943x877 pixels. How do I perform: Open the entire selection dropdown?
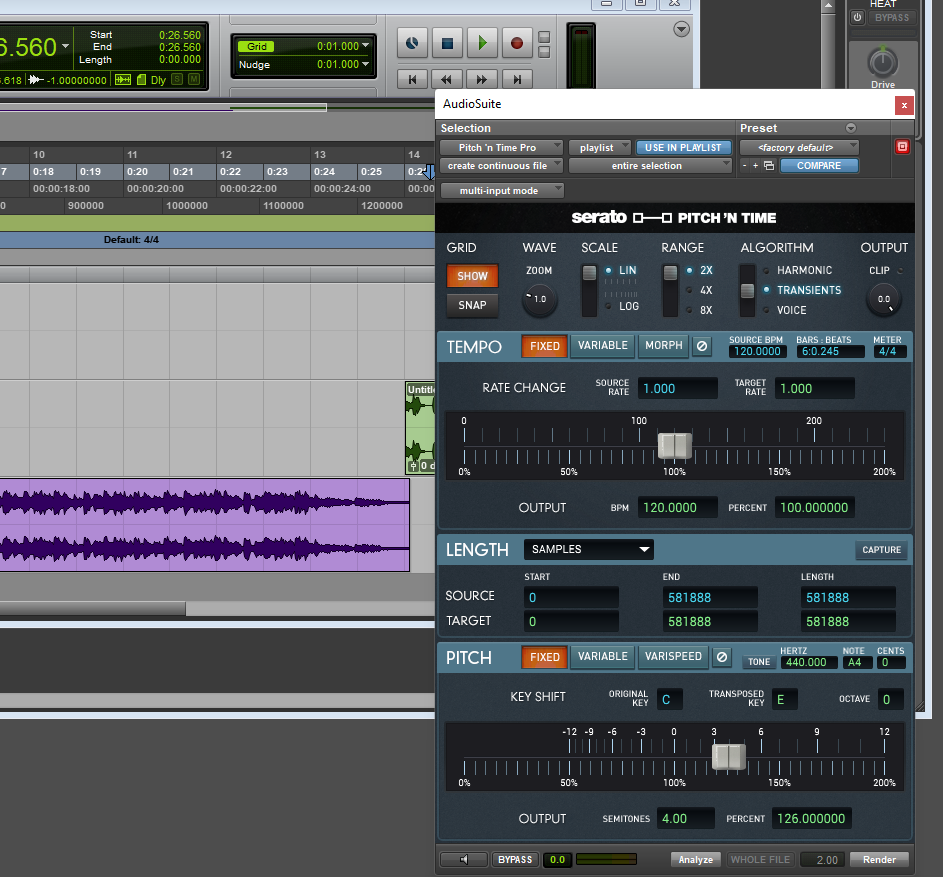click(650, 166)
